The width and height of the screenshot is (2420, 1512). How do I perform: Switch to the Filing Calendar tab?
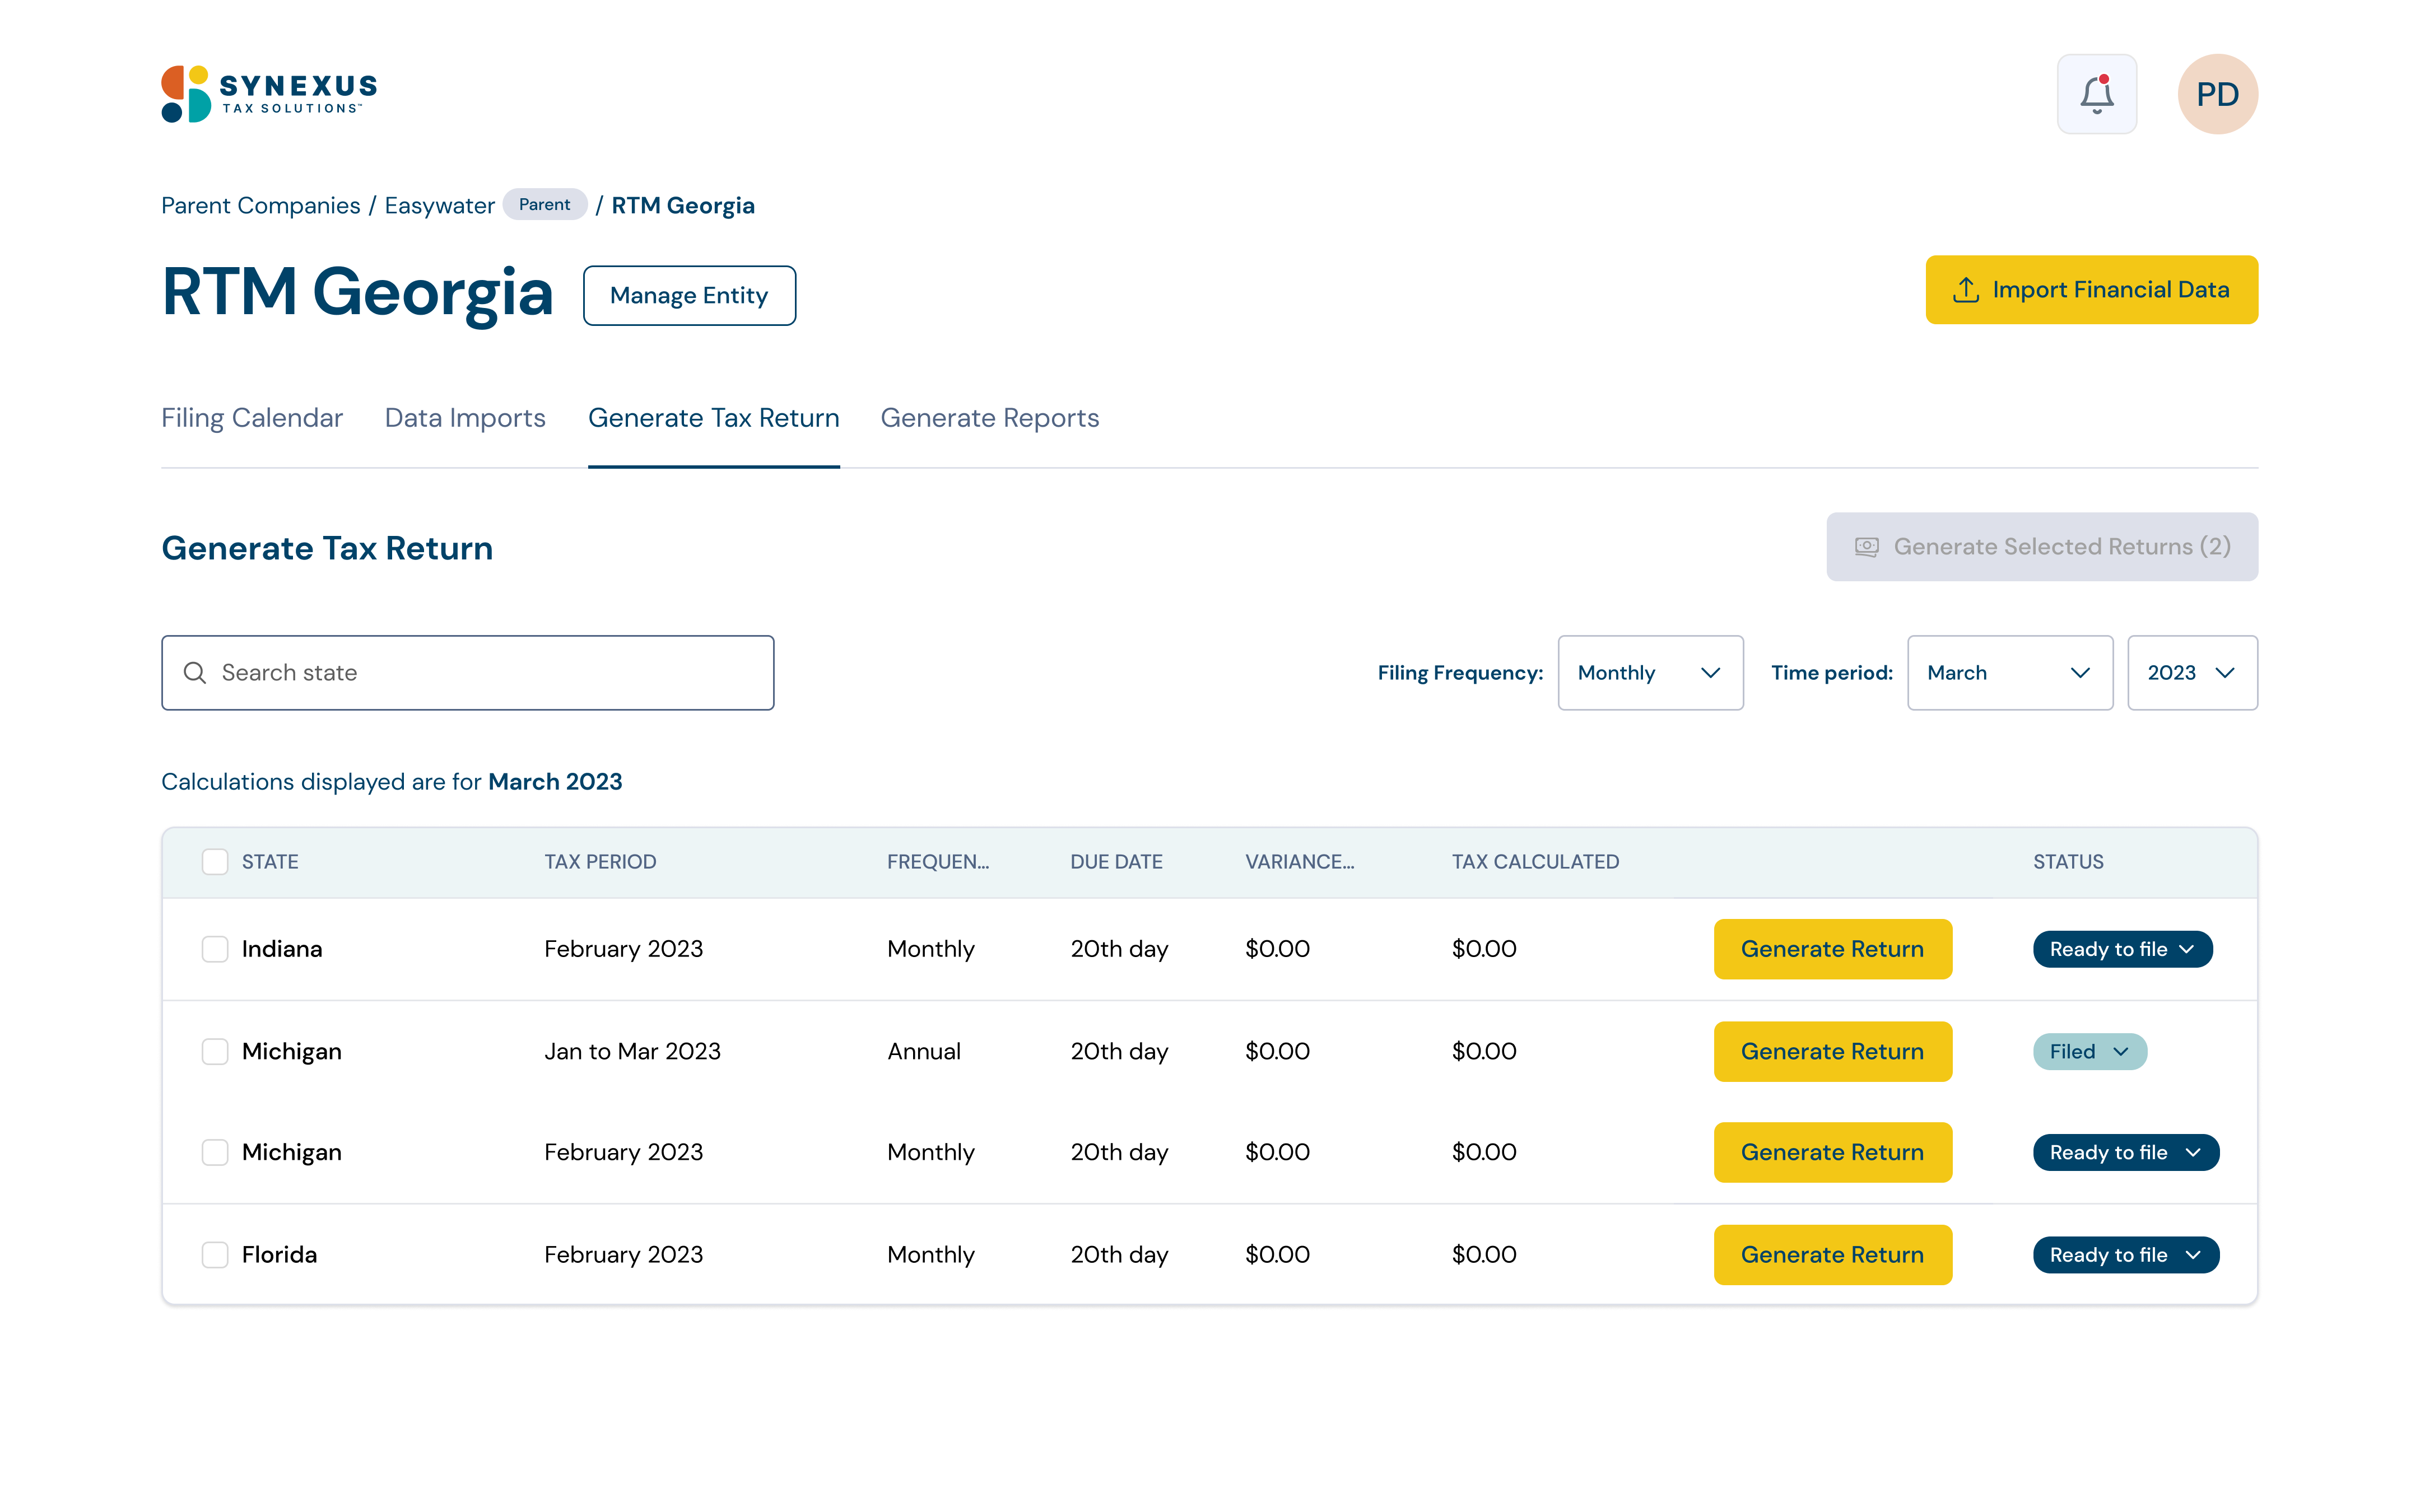click(x=252, y=418)
